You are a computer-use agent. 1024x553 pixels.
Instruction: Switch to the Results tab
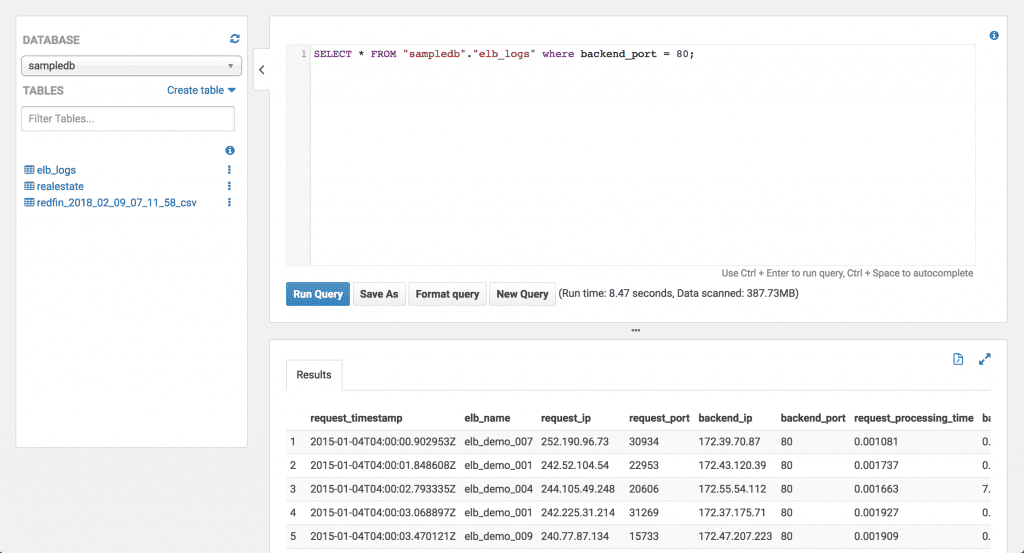click(314, 375)
